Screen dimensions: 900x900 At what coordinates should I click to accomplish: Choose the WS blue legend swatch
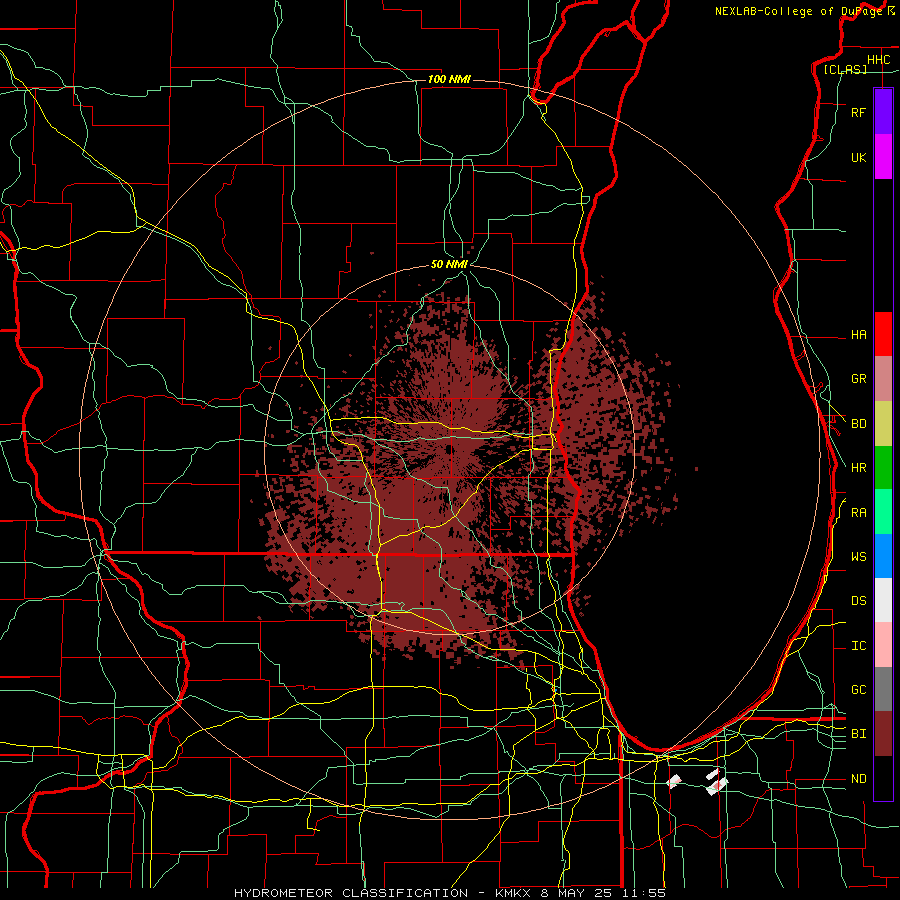click(x=883, y=556)
